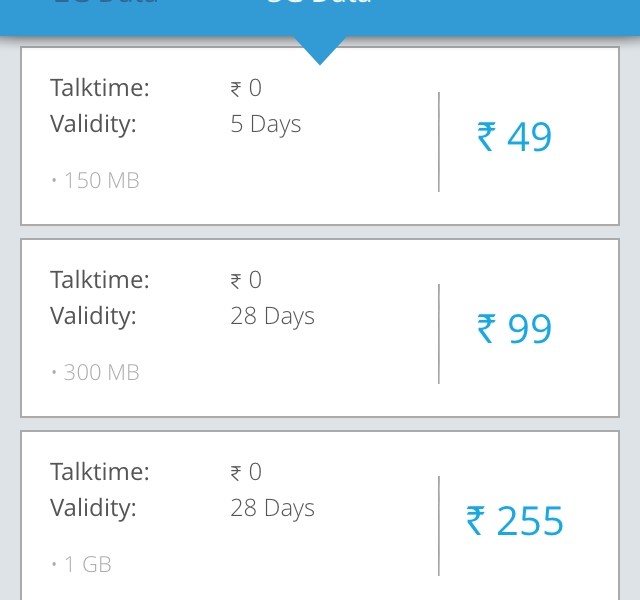Screen dimensions: 640x600
Task: Tap the 150 MB data plan text
Action: [97, 181]
